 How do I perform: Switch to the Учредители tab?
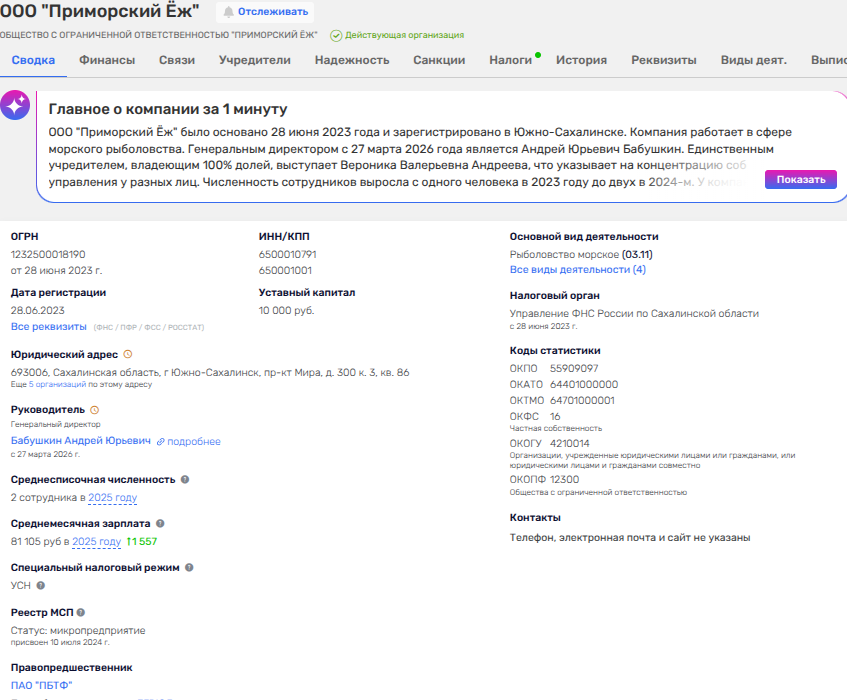pyautogui.click(x=254, y=60)
